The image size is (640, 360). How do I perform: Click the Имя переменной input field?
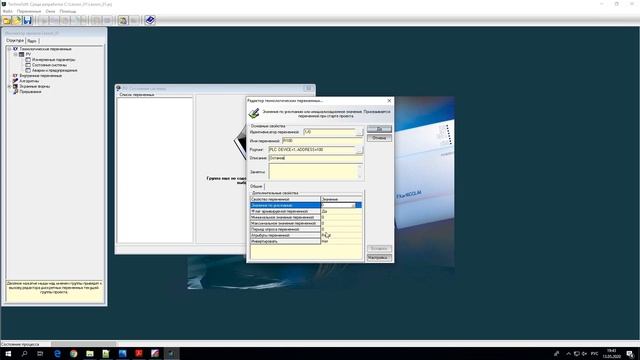322,141
